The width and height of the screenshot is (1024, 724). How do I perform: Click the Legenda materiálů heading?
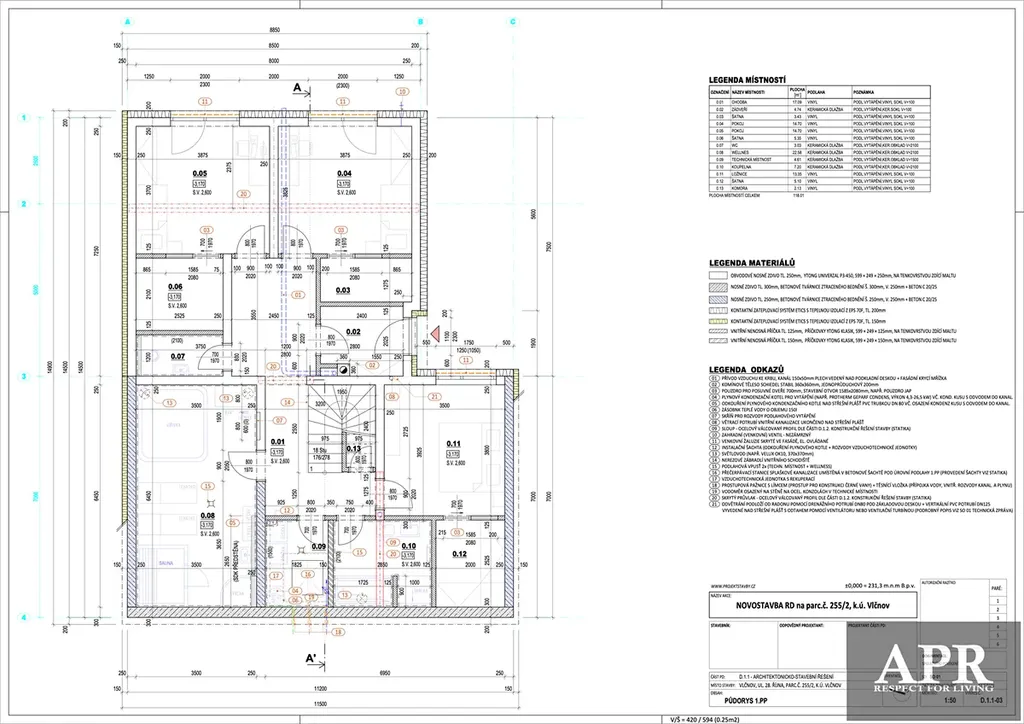(751, 261)
